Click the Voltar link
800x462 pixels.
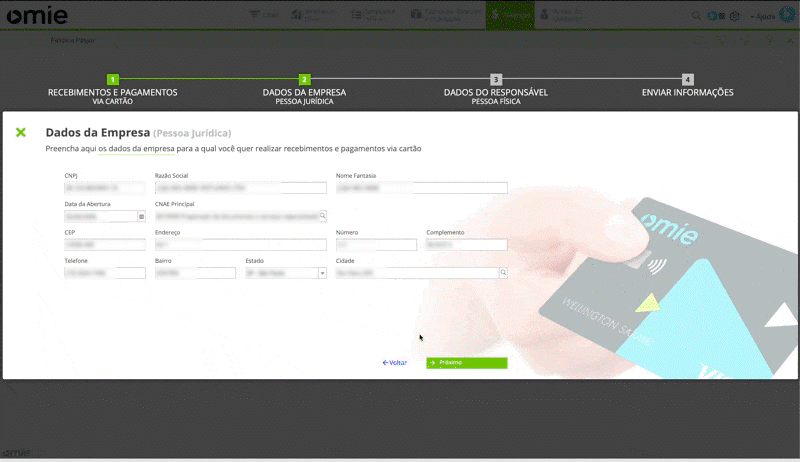coord(395,363)
